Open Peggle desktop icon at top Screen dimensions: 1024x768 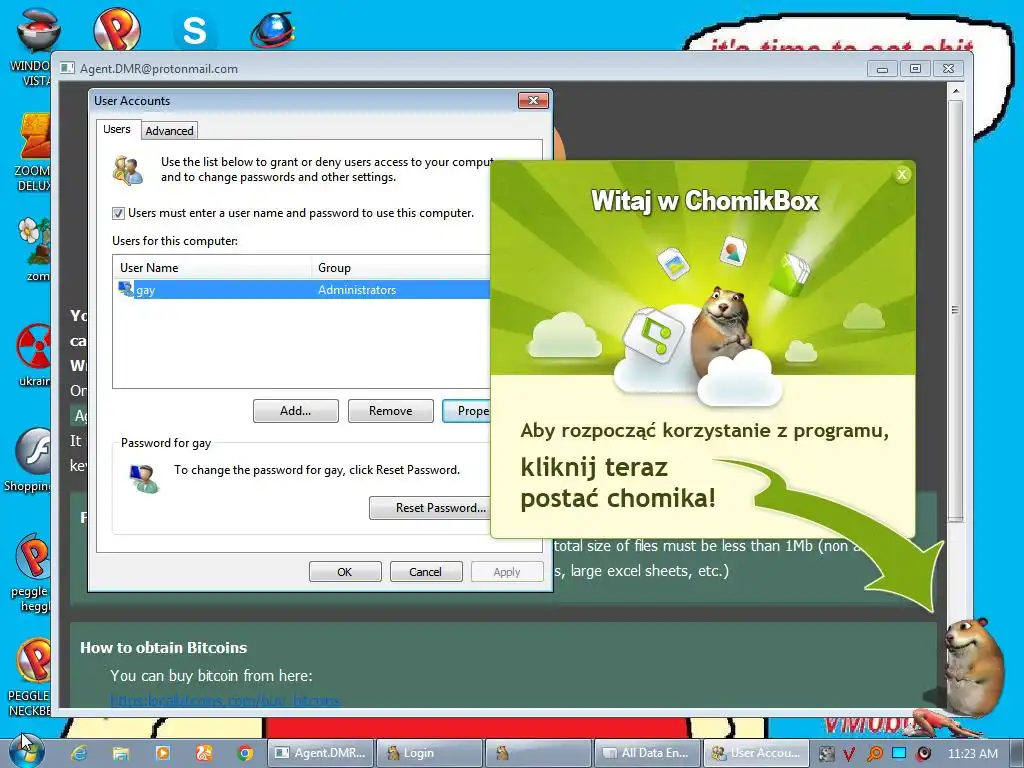[x=116, y=29]
